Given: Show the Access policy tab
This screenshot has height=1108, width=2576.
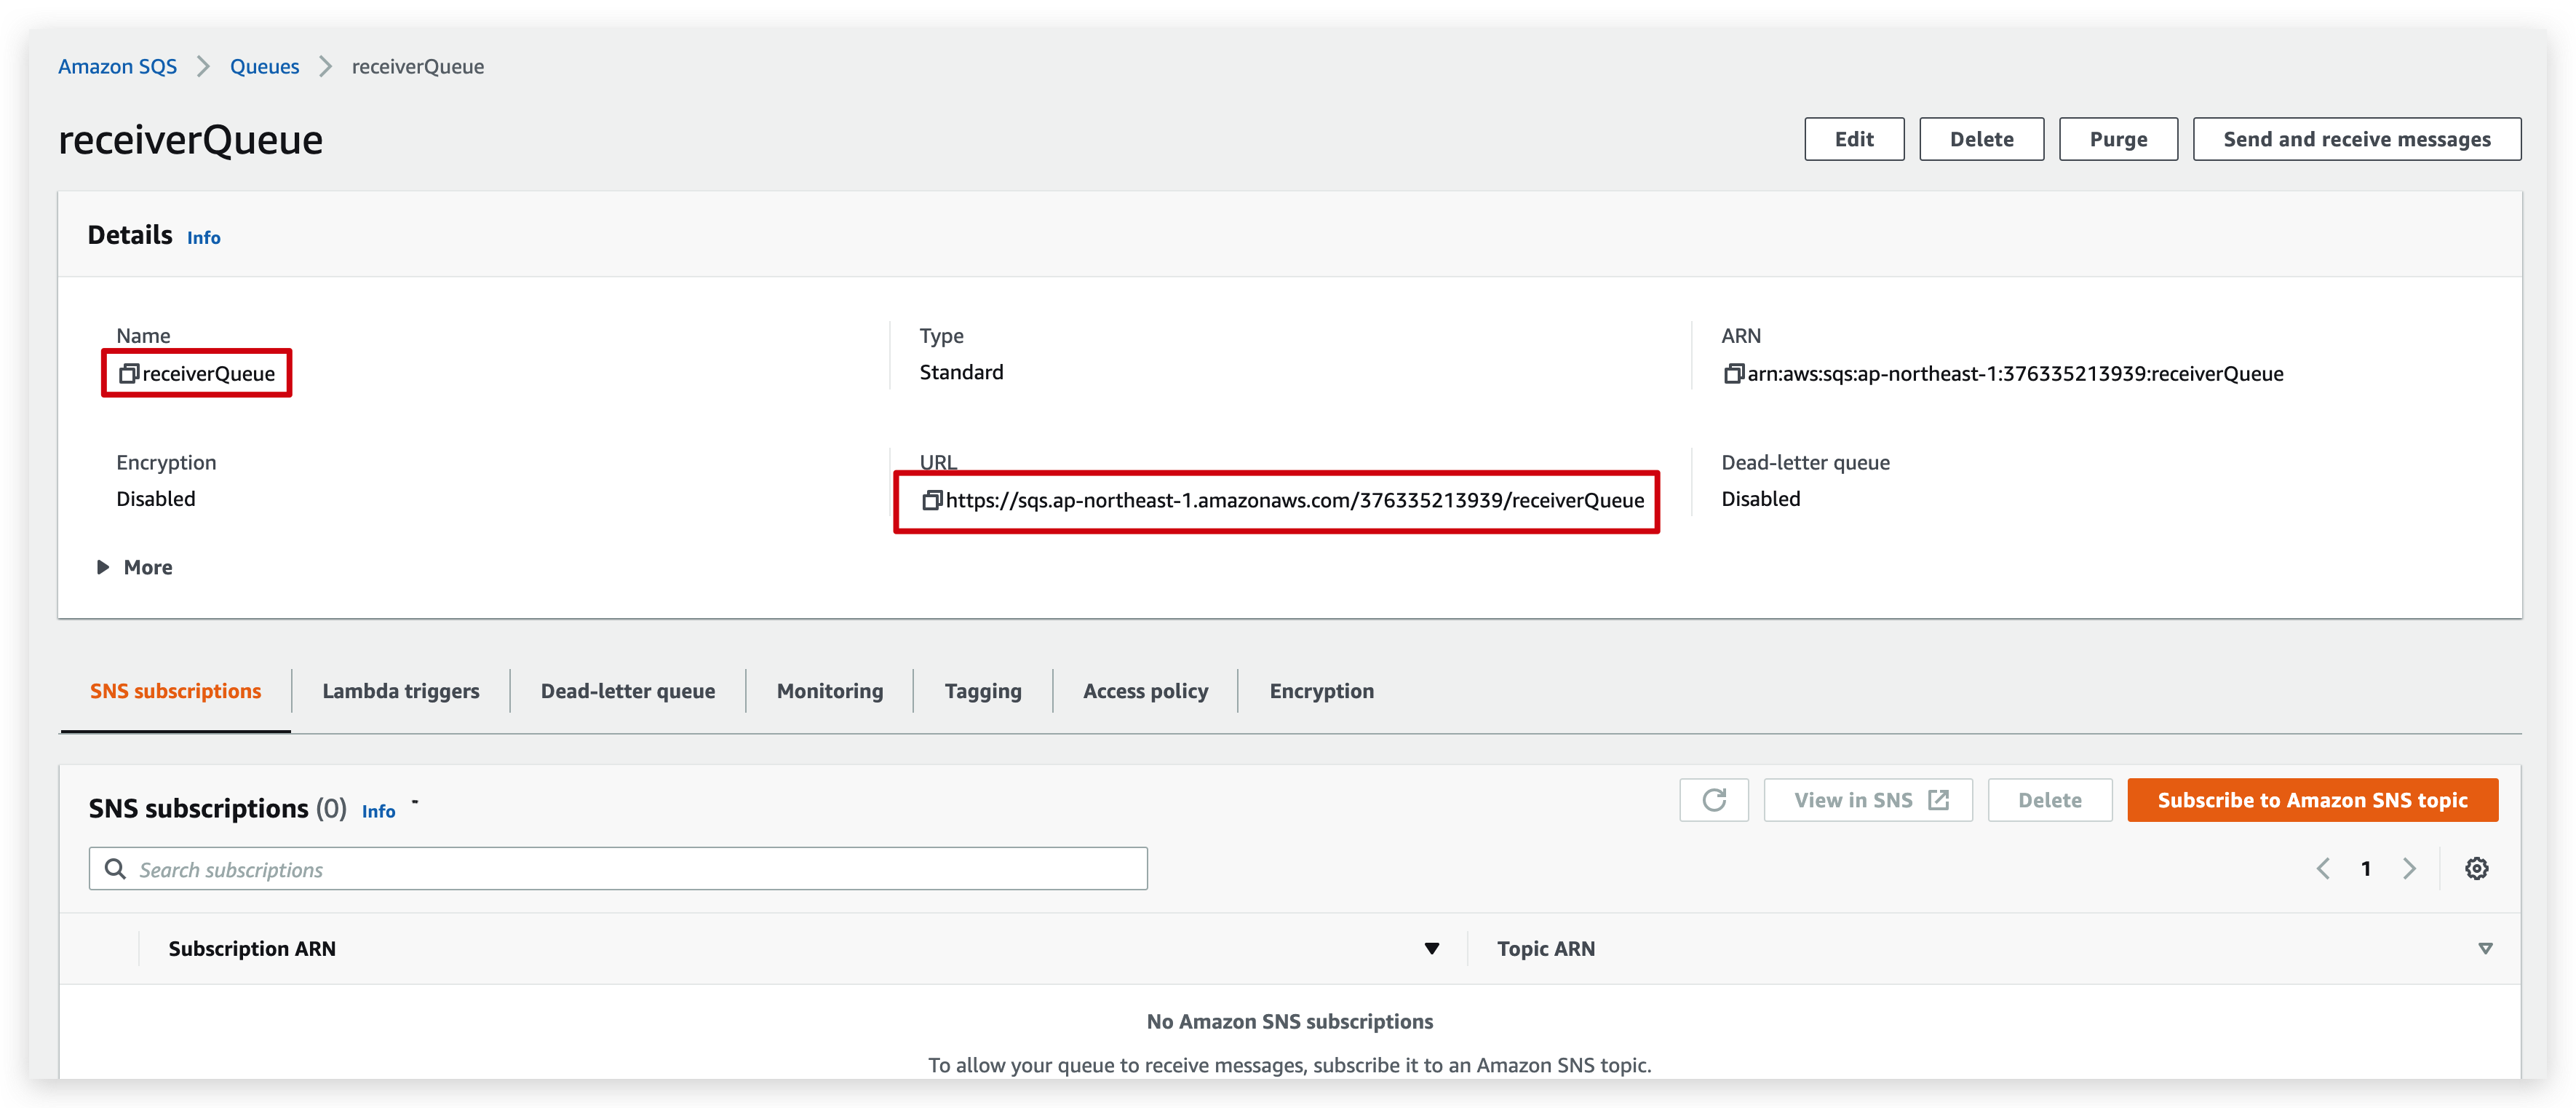Looking at the screenshot, I should click(1145, 691).
